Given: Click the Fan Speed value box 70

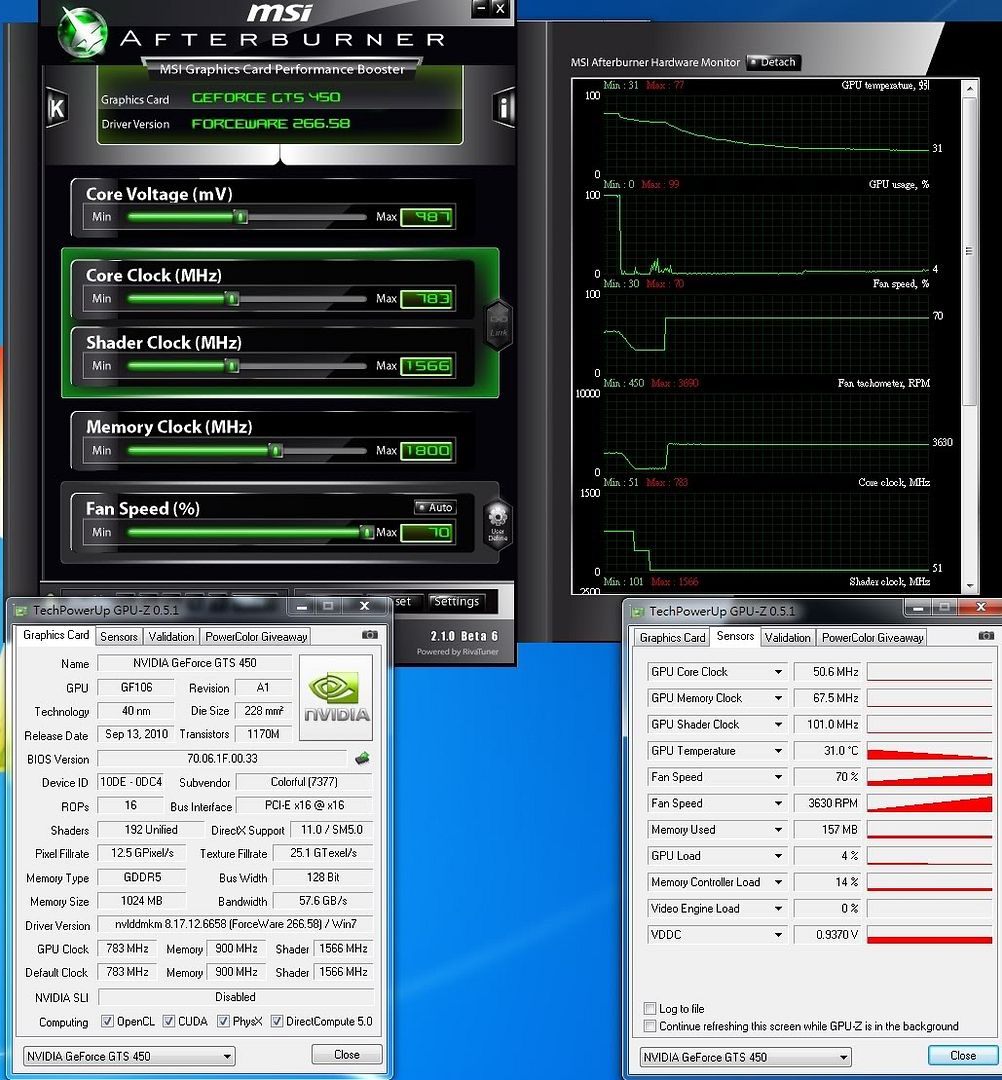Looking at the screenshot, I should [x=427, y=532].
